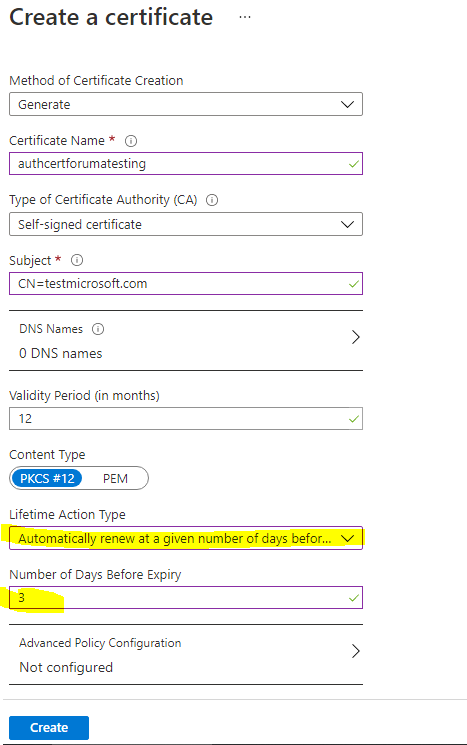Click the 'Content Type' label

click(x=47, y=455)
